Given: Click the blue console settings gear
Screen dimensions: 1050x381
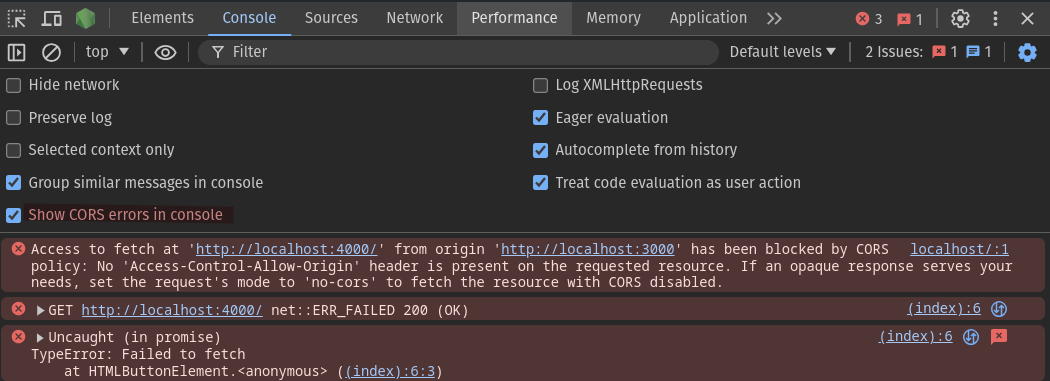Looking at the screenshot, I should [1027, 52].
